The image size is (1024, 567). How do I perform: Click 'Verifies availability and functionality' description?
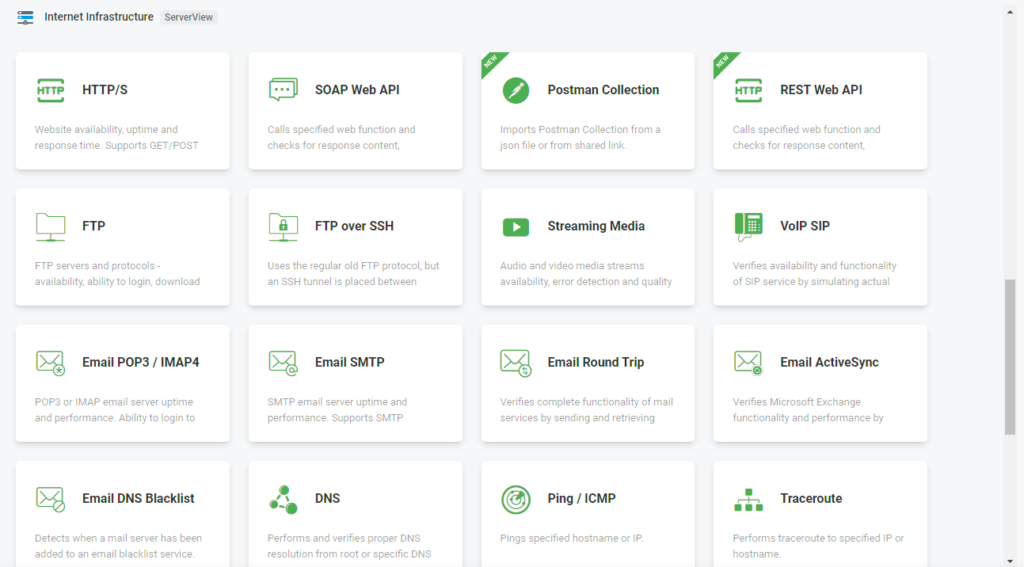point(814,266)
